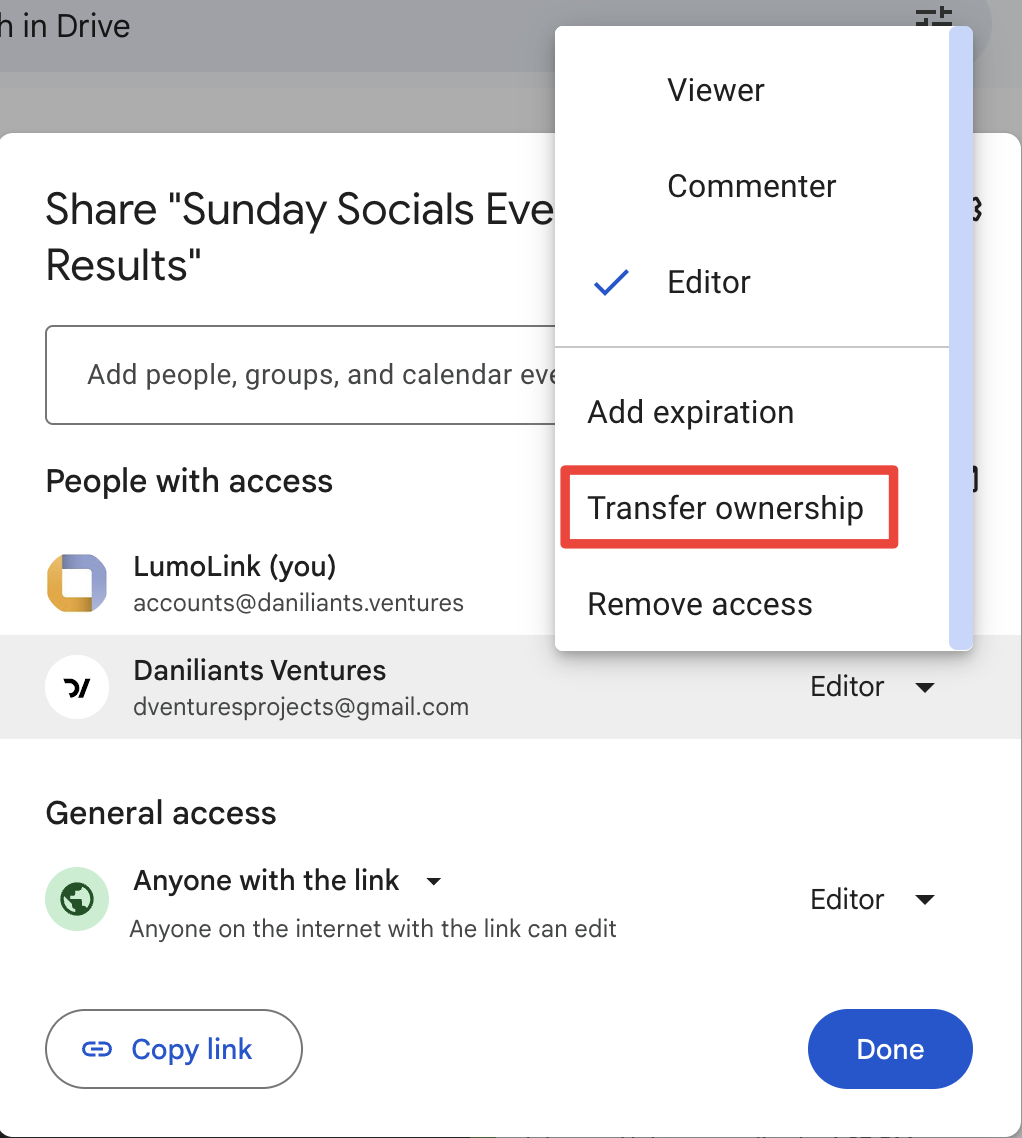Expand the Anyone with the link dropdown

tap(433, 881)
